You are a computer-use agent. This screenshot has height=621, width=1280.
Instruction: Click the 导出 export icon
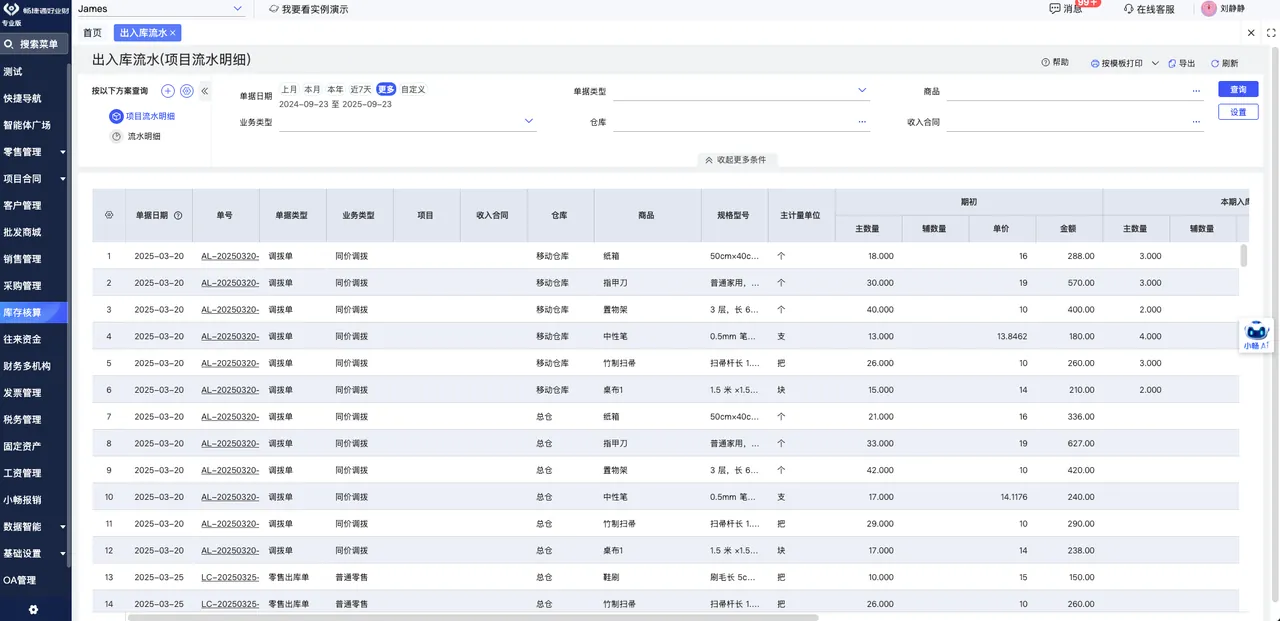(x=1172, y=63)
